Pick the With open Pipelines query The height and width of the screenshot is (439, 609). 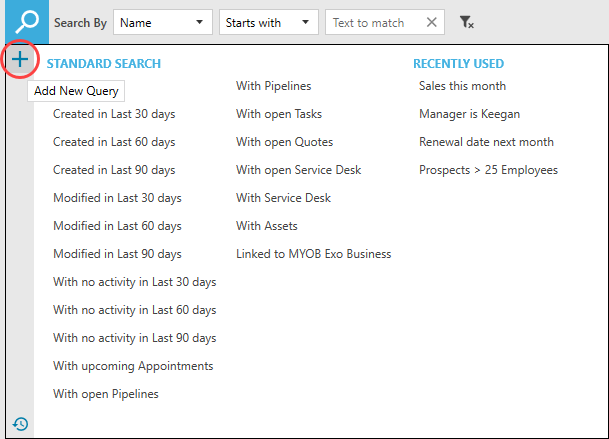(106, 394)
